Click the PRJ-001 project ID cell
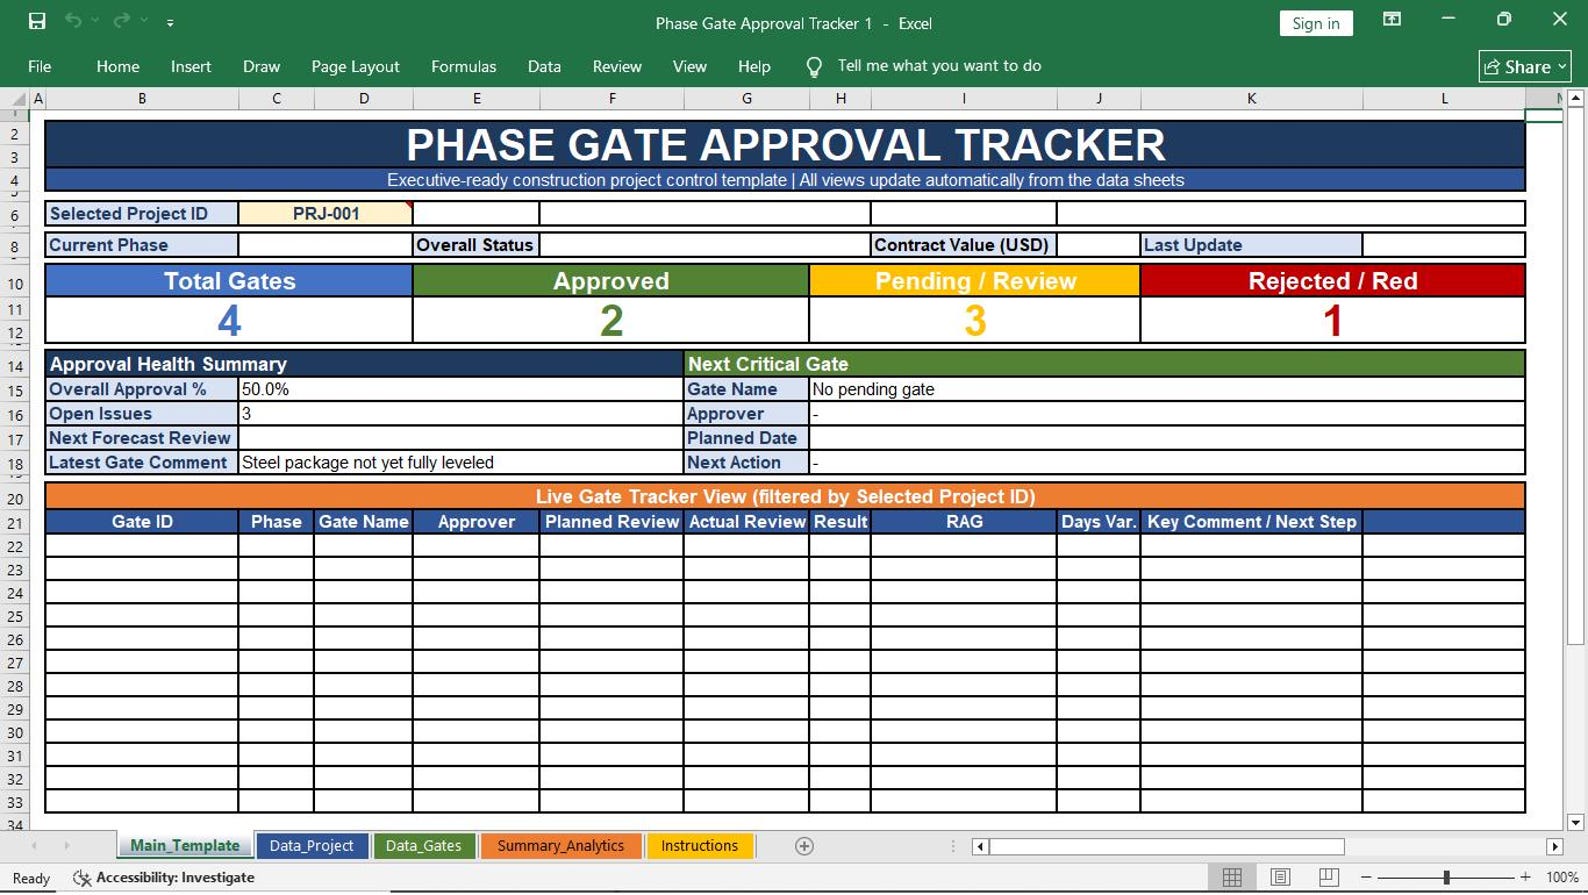Screen dimensions: 1588x895 point(326,213)
